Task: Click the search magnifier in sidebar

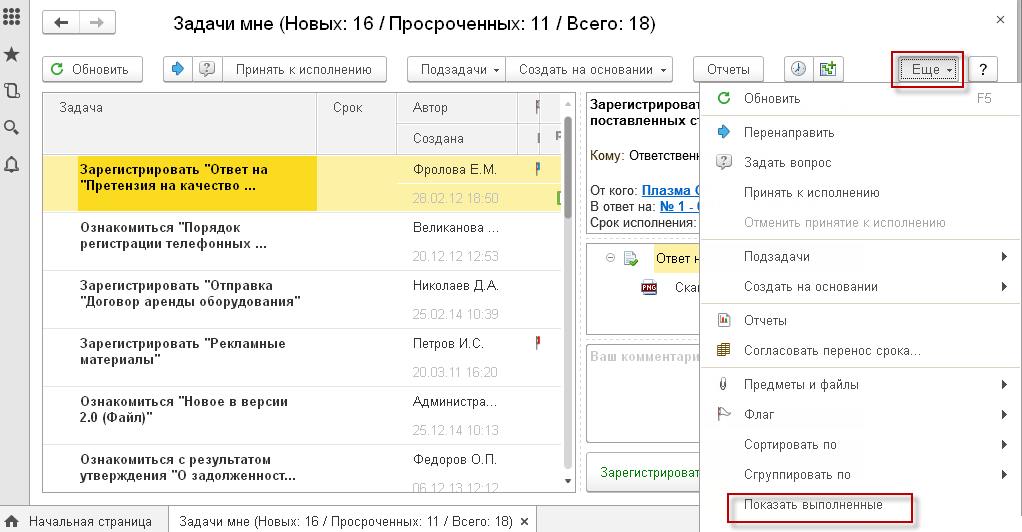Action: tap(11, 127)
